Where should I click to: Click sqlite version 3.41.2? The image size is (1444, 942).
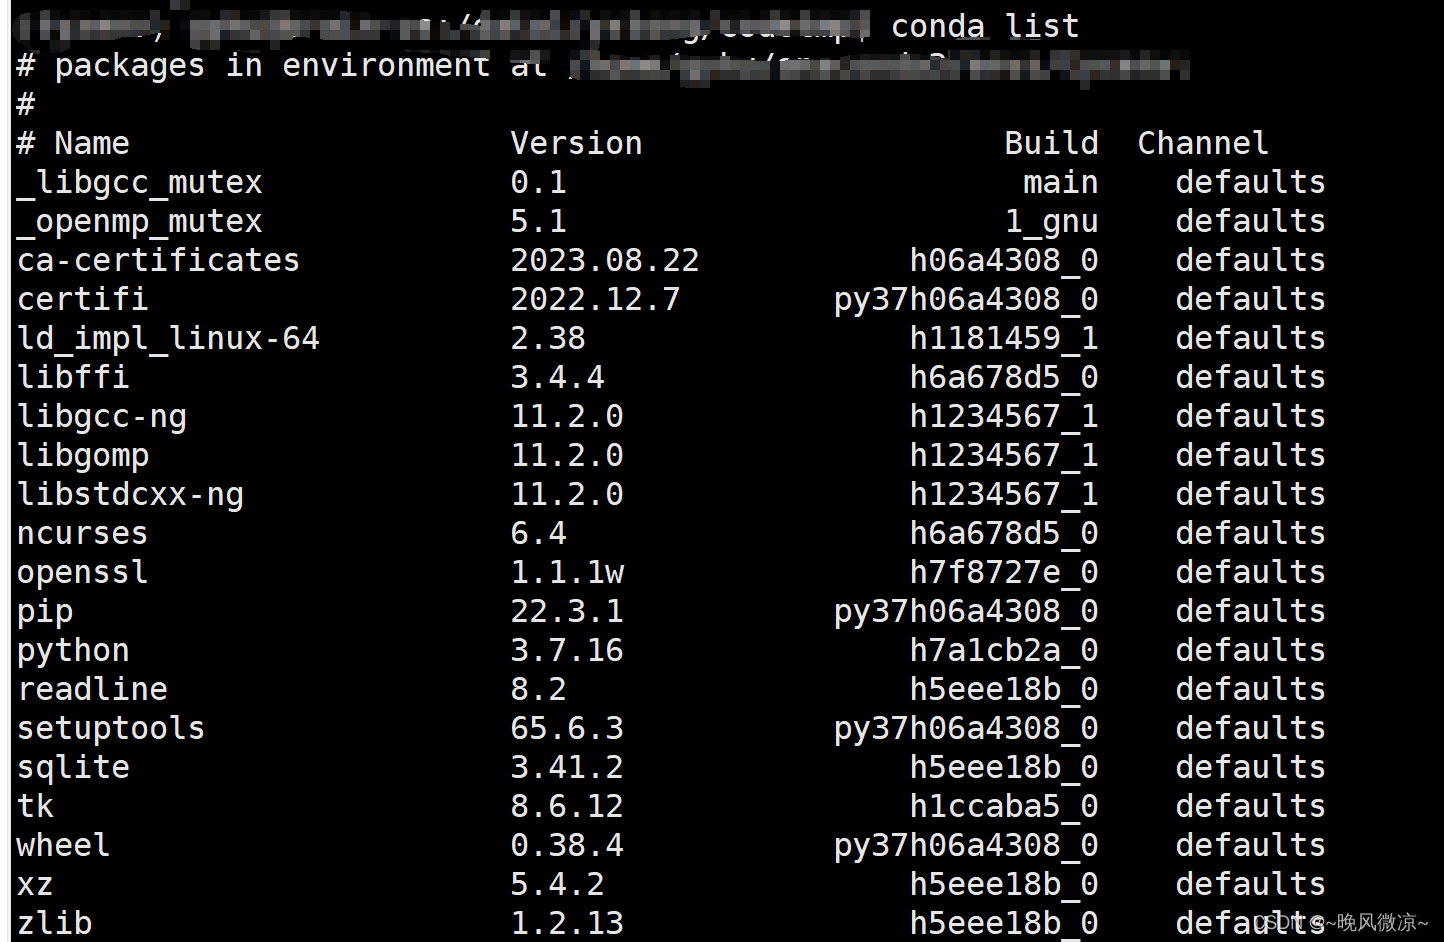pos(567,767)
